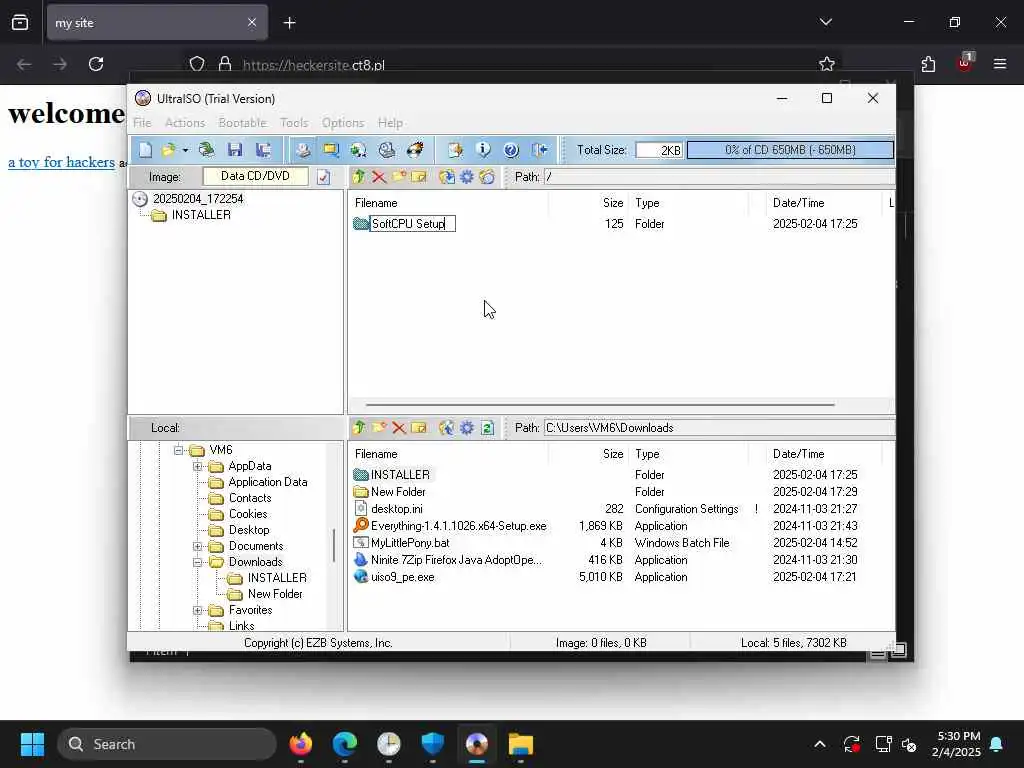The height and width of the screenshot is (768, 1024).
Task: Open the File menu
Action: pos(142,123)
